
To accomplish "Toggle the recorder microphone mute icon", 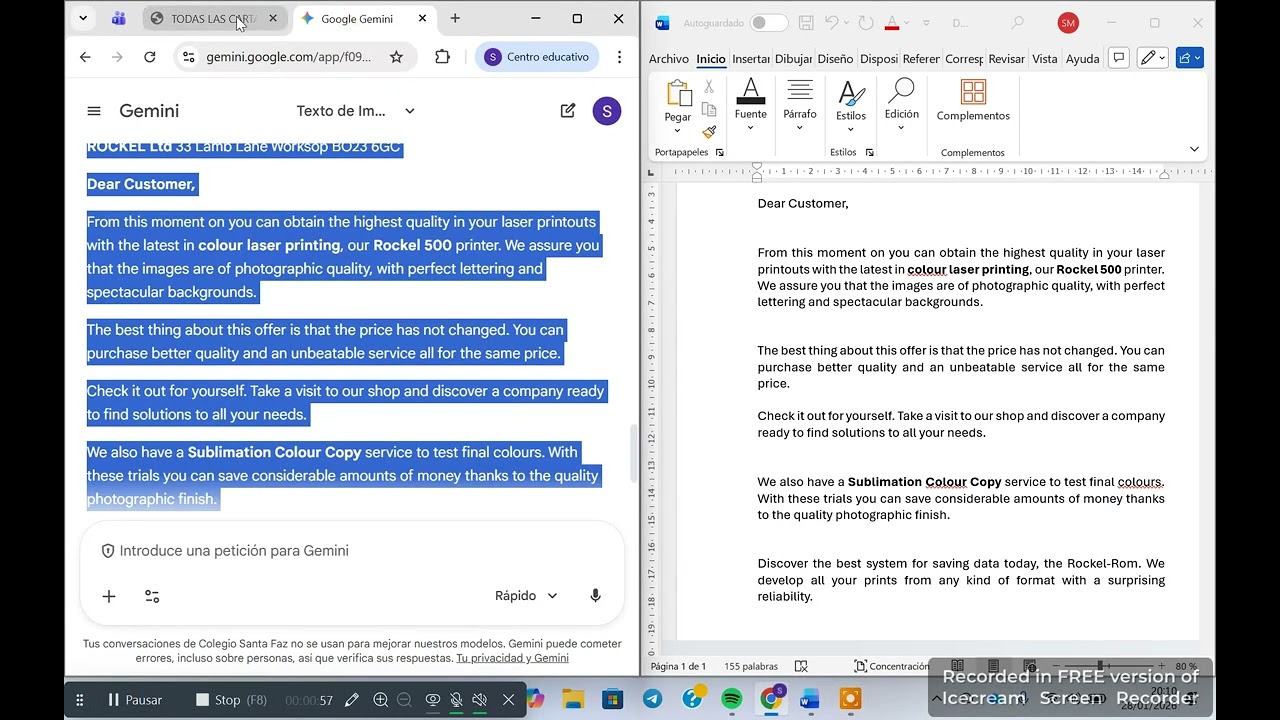I will click(456, 700).
